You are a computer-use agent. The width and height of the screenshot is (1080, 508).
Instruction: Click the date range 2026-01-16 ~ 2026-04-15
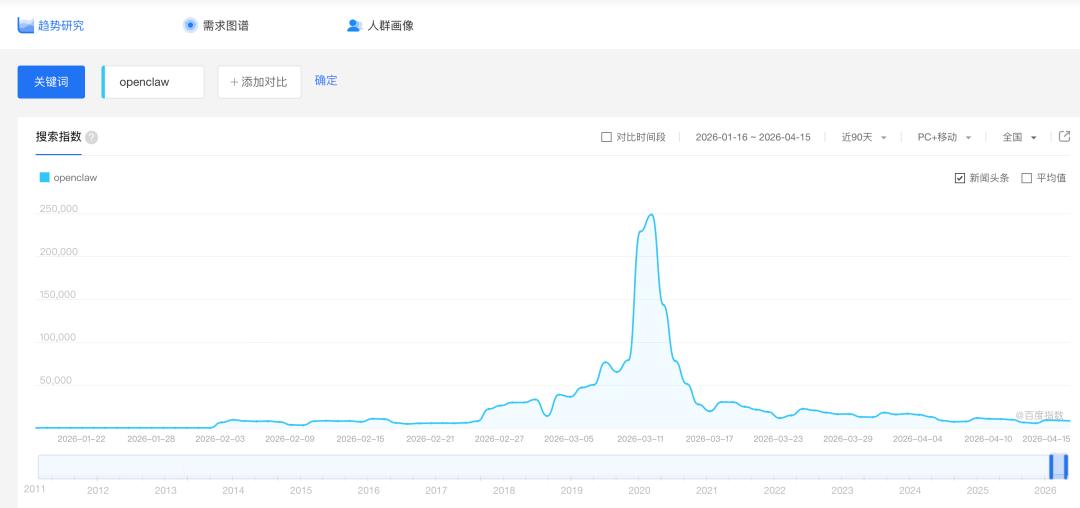(x=753, y=137)
